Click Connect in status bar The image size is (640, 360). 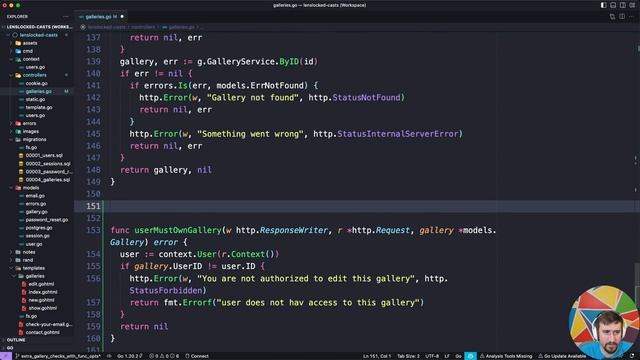197,356
